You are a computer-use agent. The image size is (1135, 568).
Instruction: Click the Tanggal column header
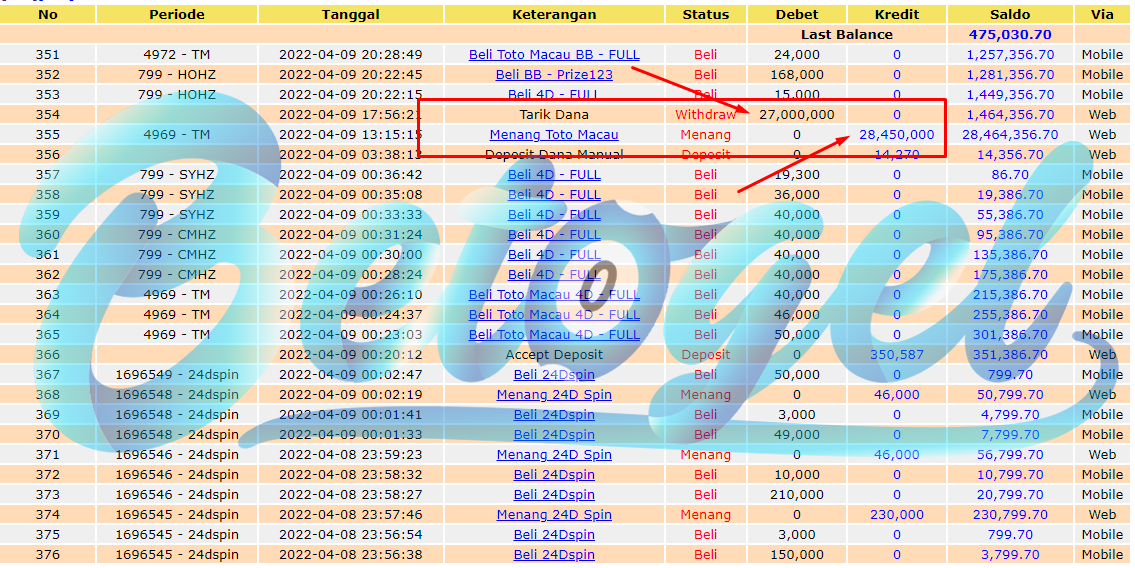[350, 14]
